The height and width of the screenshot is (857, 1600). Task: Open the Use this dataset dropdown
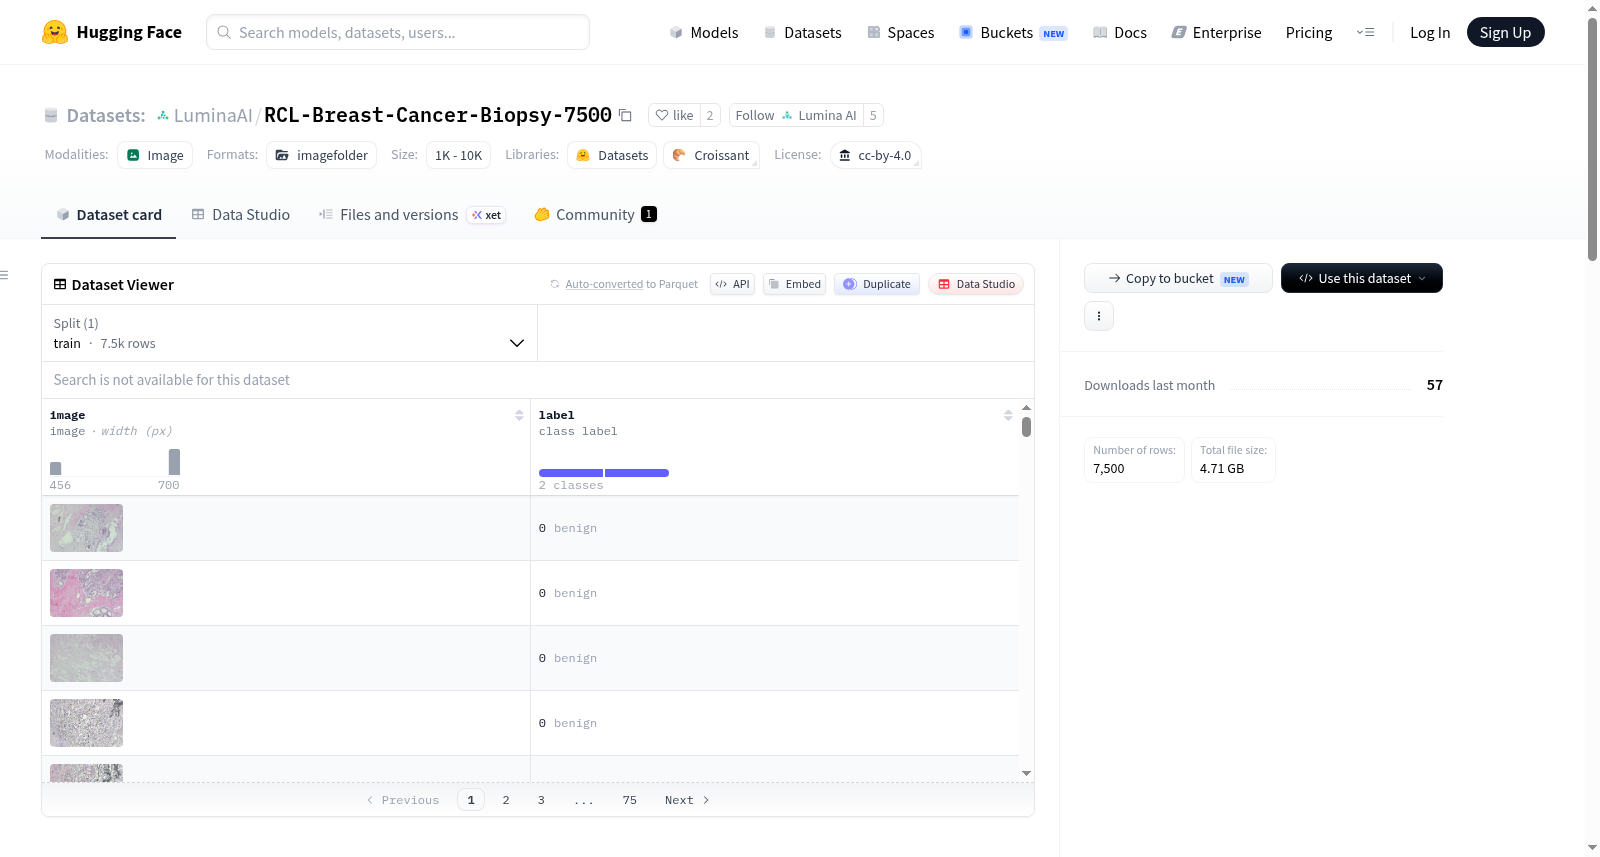pyautogui.click(x=1362, y=278)
